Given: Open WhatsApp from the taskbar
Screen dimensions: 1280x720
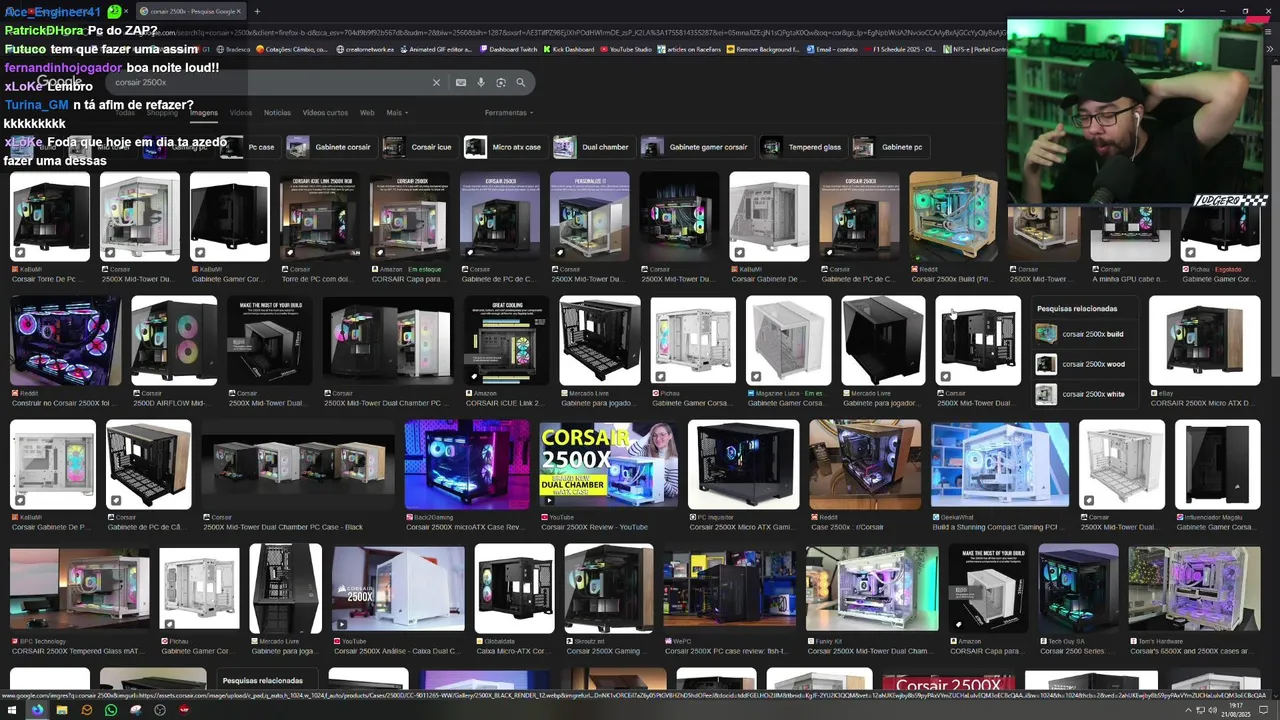Looking at the screenshot, I should pyautogui.click(x=110, y=710).
